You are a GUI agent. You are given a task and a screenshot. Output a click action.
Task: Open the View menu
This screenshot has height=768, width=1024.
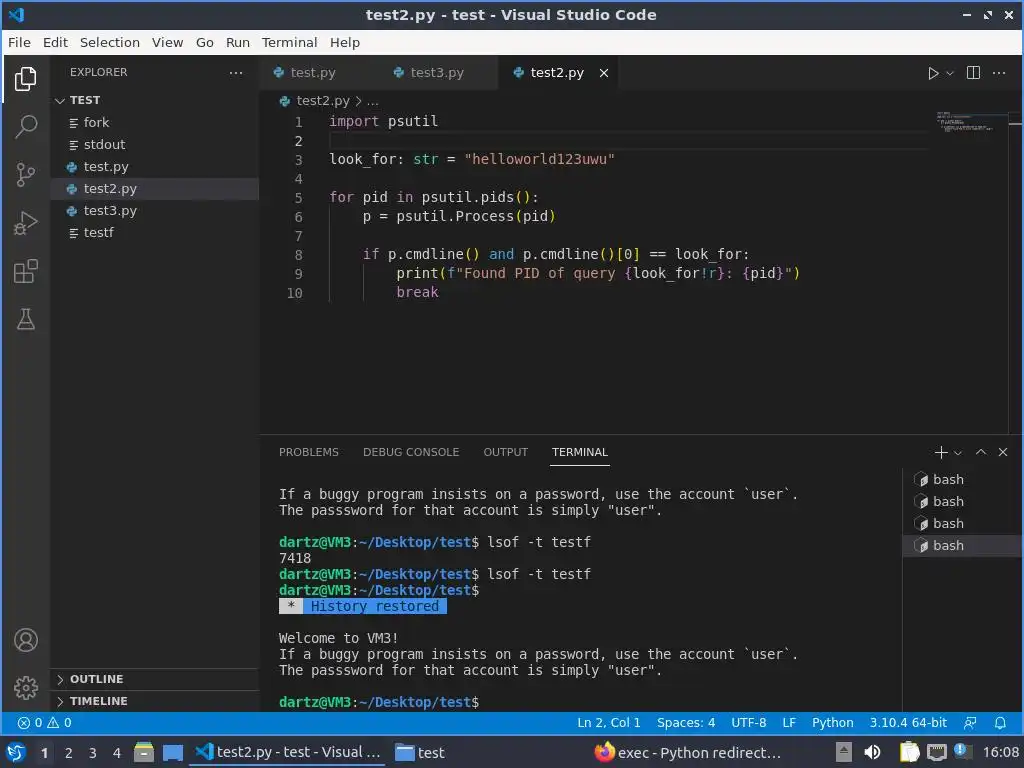tap(167, 42)
